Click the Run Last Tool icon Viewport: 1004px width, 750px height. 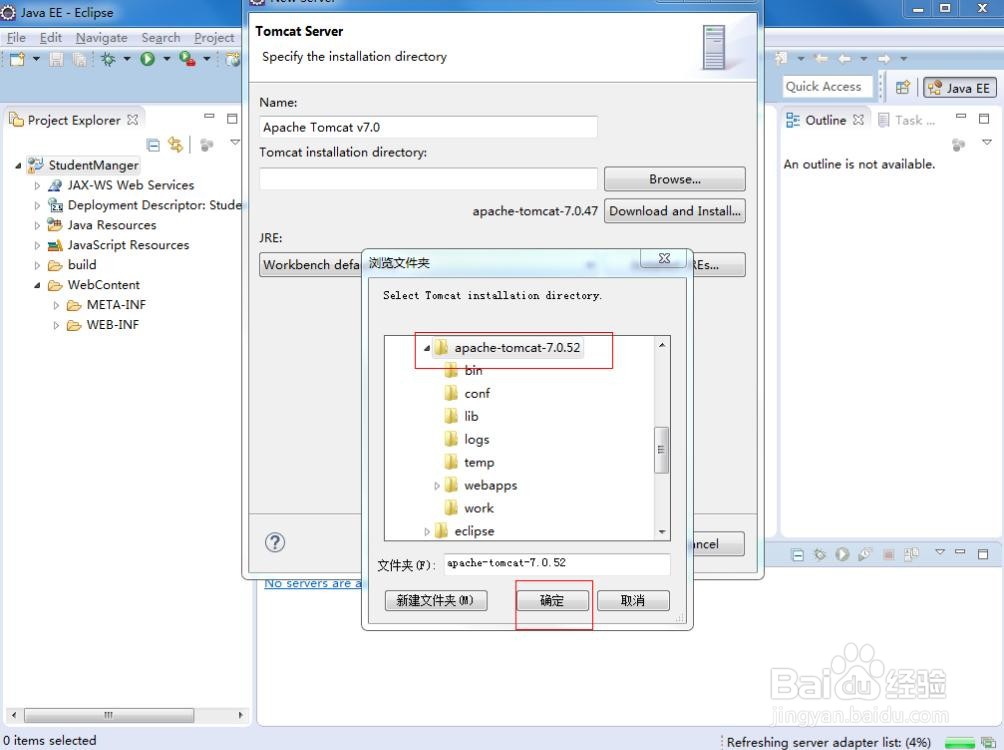[x=188, y=59]
